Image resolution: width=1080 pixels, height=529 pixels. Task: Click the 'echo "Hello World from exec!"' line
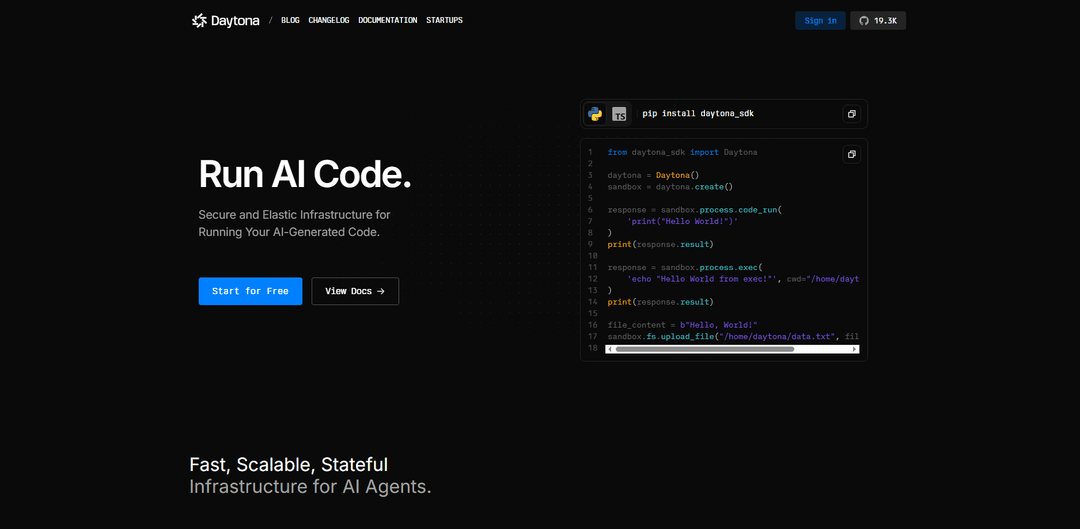tap(744, 279)
